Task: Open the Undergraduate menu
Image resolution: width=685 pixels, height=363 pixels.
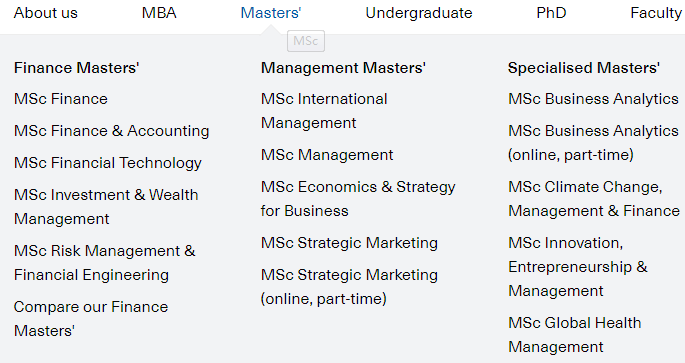Action: click(419, 13)
